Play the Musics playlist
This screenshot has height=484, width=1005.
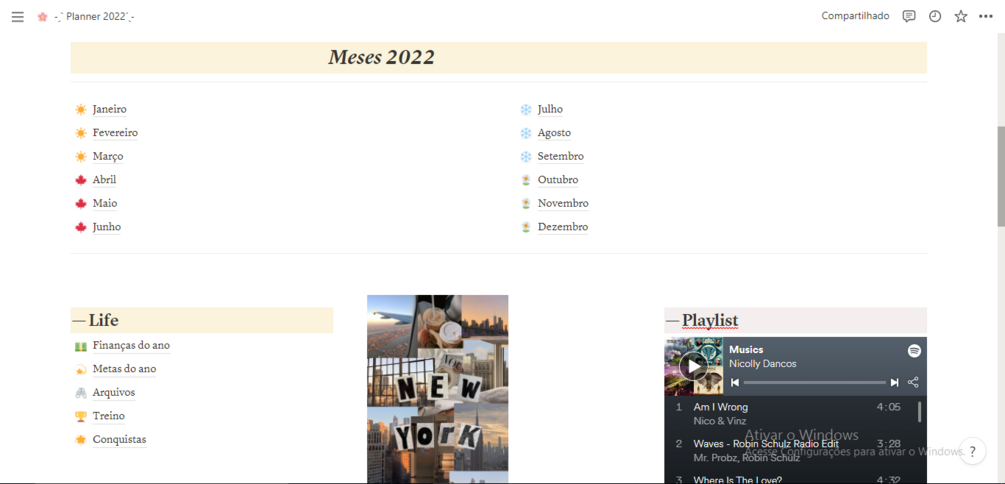click(x=694, y=366)
